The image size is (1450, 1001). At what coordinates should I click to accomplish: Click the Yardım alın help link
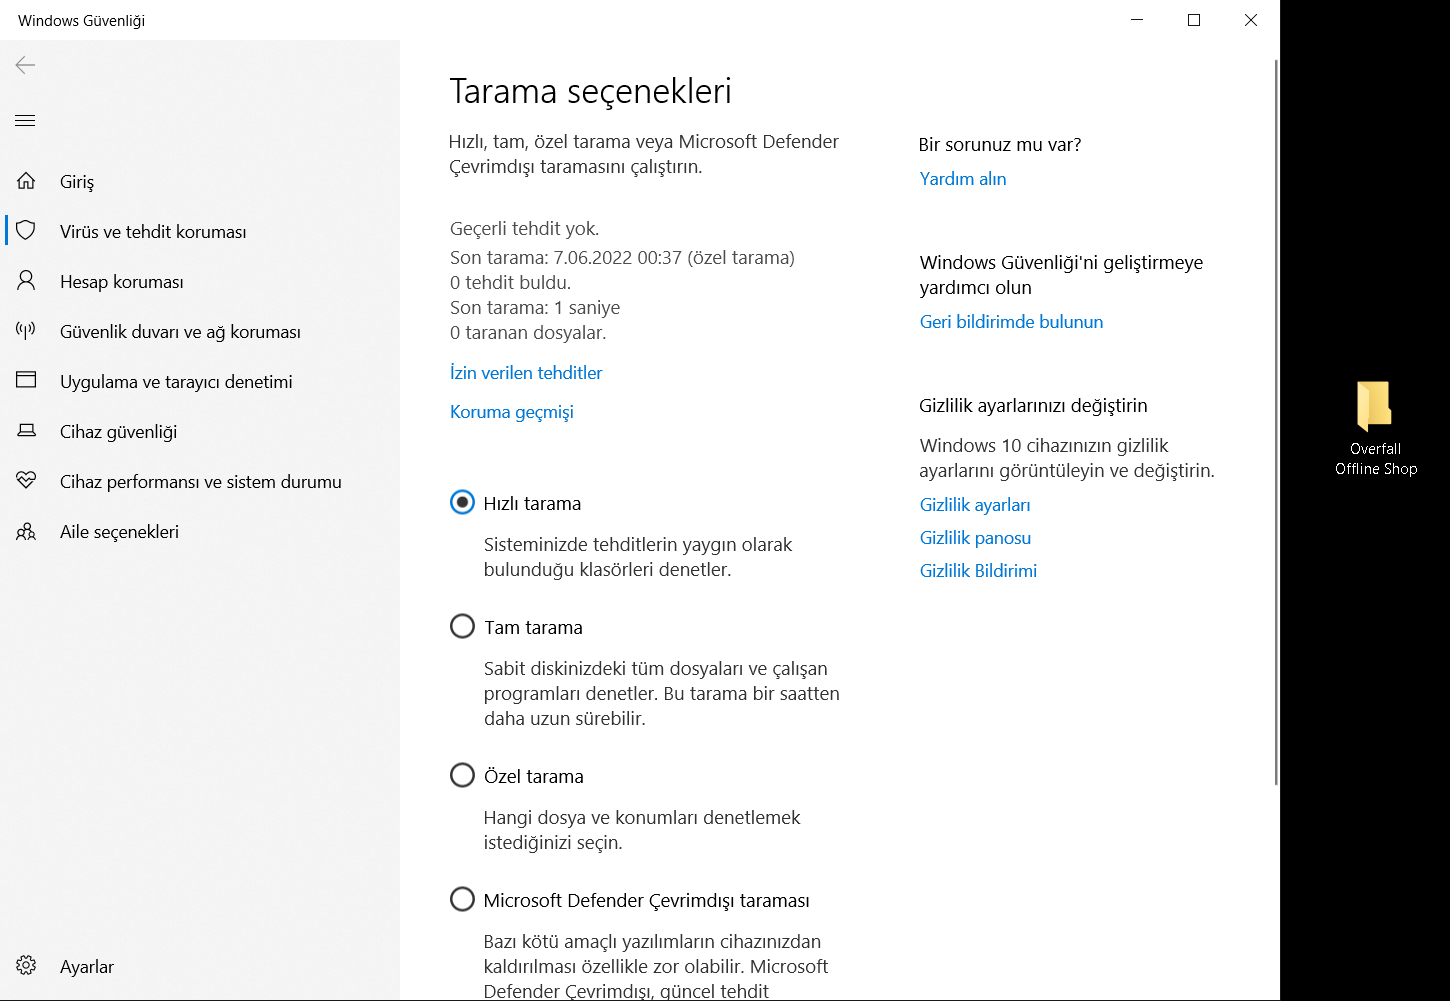pyautogui.click(x=962, y=179)
